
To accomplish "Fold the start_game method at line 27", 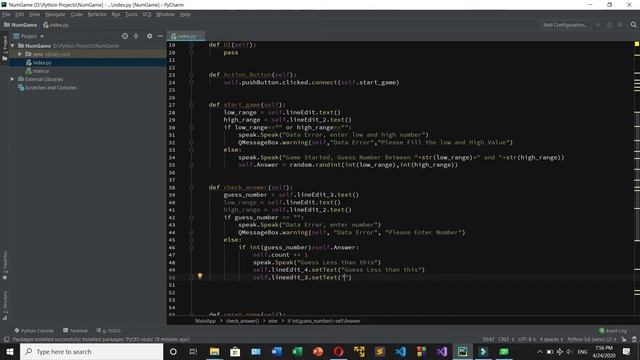I will (191, 105).
